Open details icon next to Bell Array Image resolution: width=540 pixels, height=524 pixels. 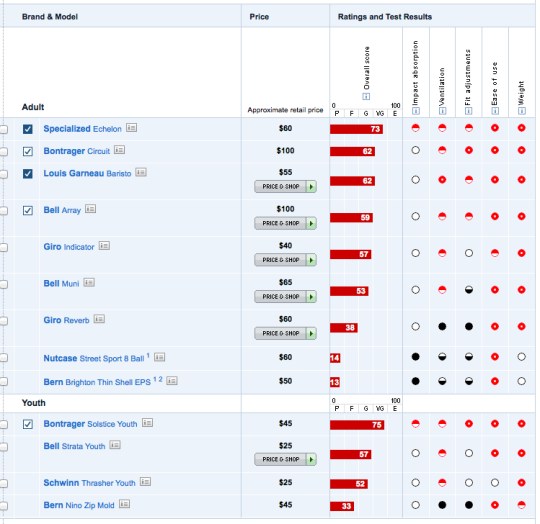coord(91,209)
